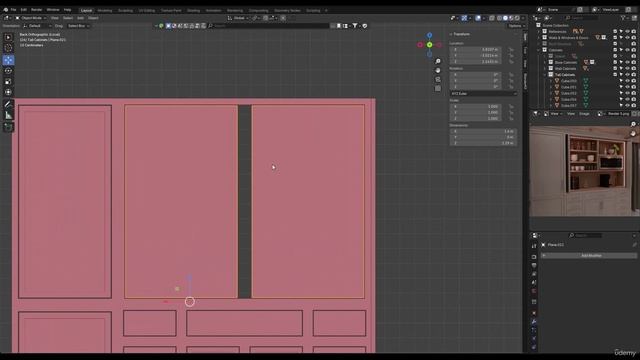Click the Dimensions X value field
The width and height of the screenshot is (640, 360).
483,131
